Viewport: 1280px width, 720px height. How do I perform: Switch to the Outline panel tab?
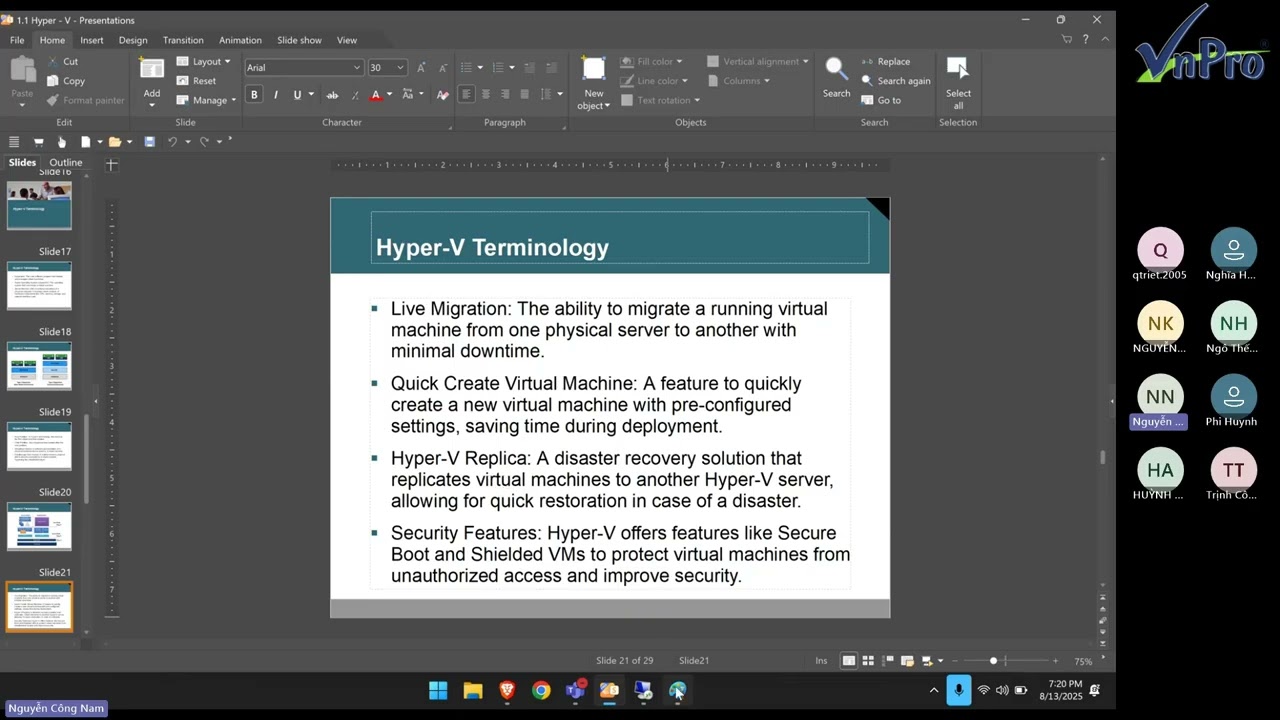(66, 162)
